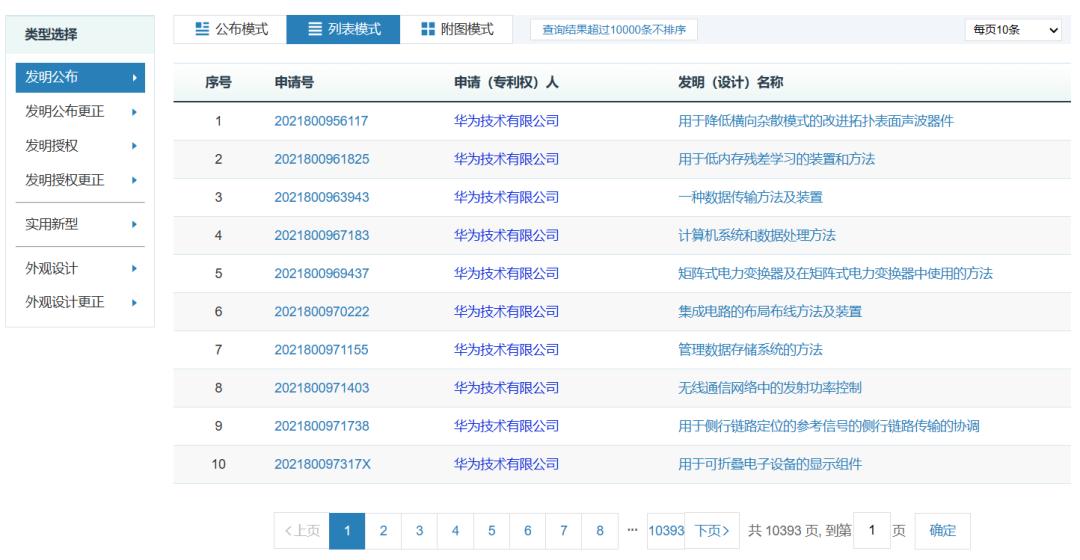The image size is (1080, 560).
Task: Click 华为技术有限公司 applicant in row 5
Action: (x=506, y=273)
